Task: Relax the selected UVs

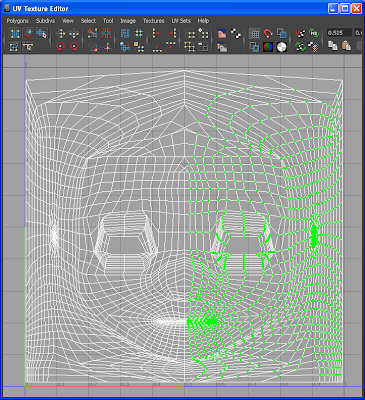Action: coord(139,47)
